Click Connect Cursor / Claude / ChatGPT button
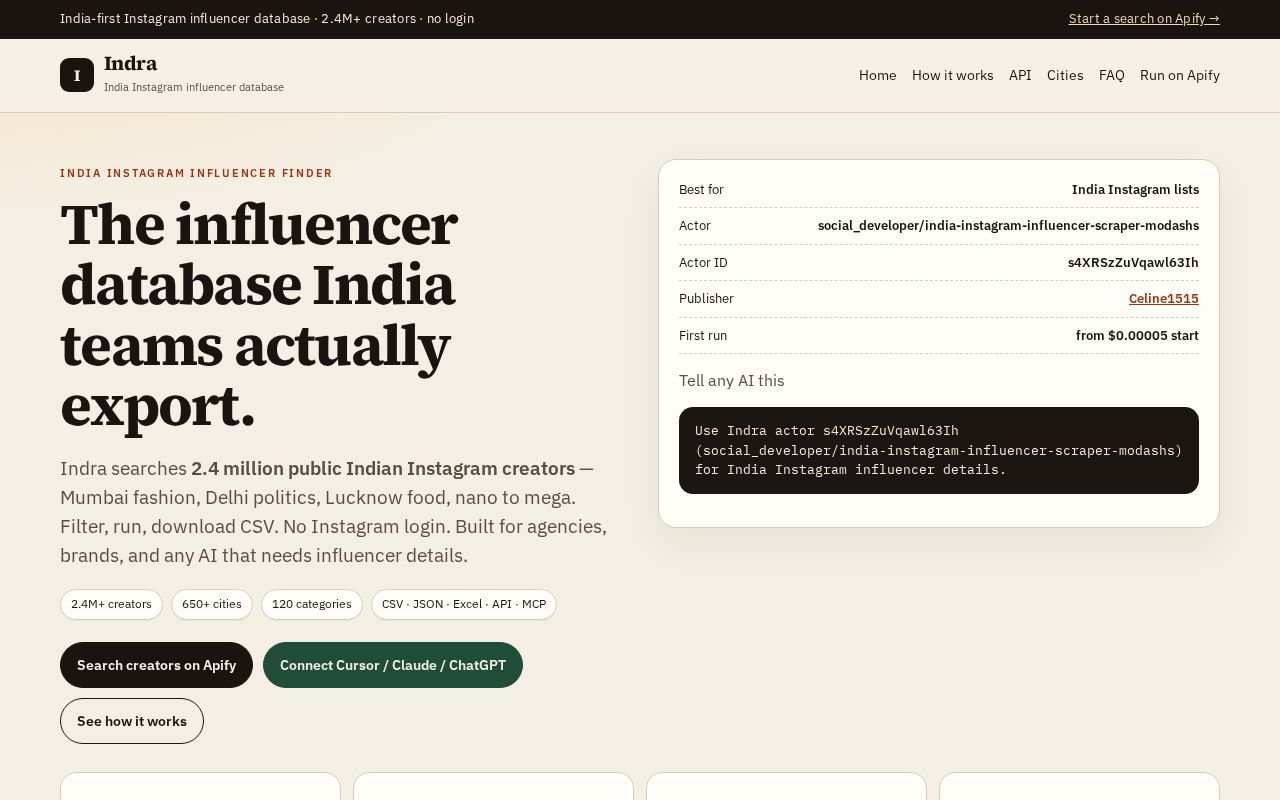 pos(393,665)
